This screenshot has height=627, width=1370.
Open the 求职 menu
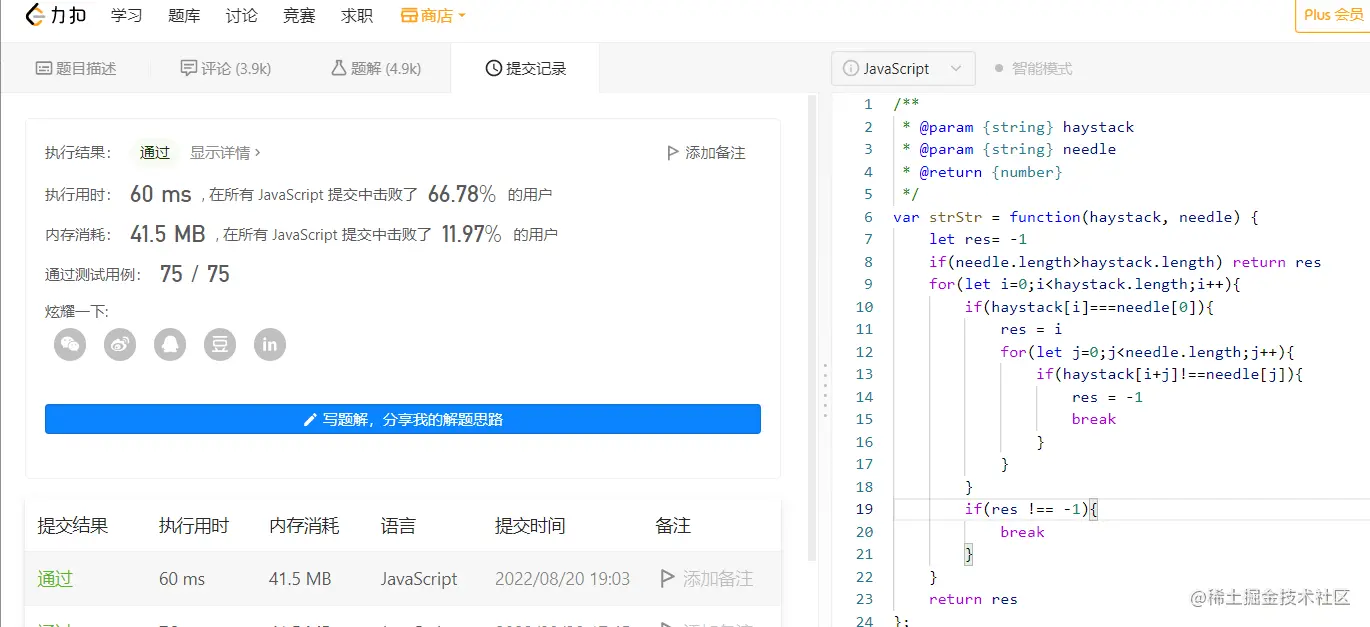[x=357, y=15]
